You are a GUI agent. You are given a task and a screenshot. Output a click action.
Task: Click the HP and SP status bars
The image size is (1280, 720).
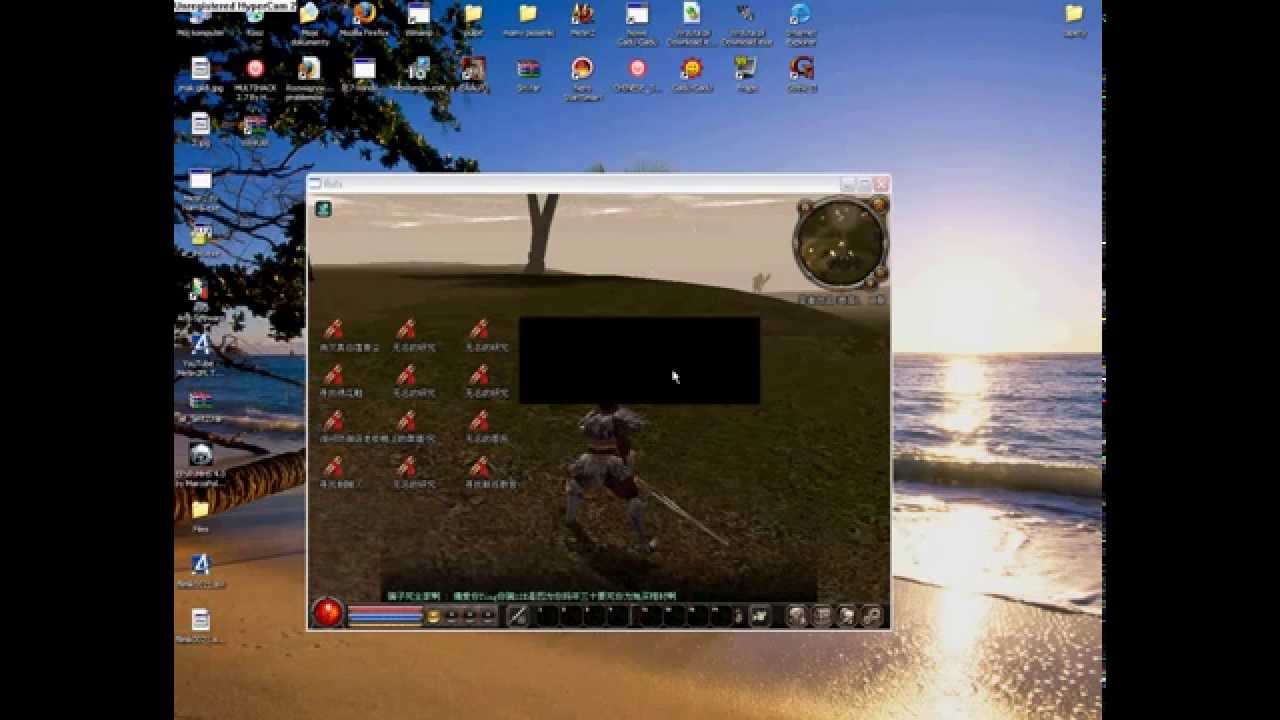pyautogui.click(x=385, y=615)
